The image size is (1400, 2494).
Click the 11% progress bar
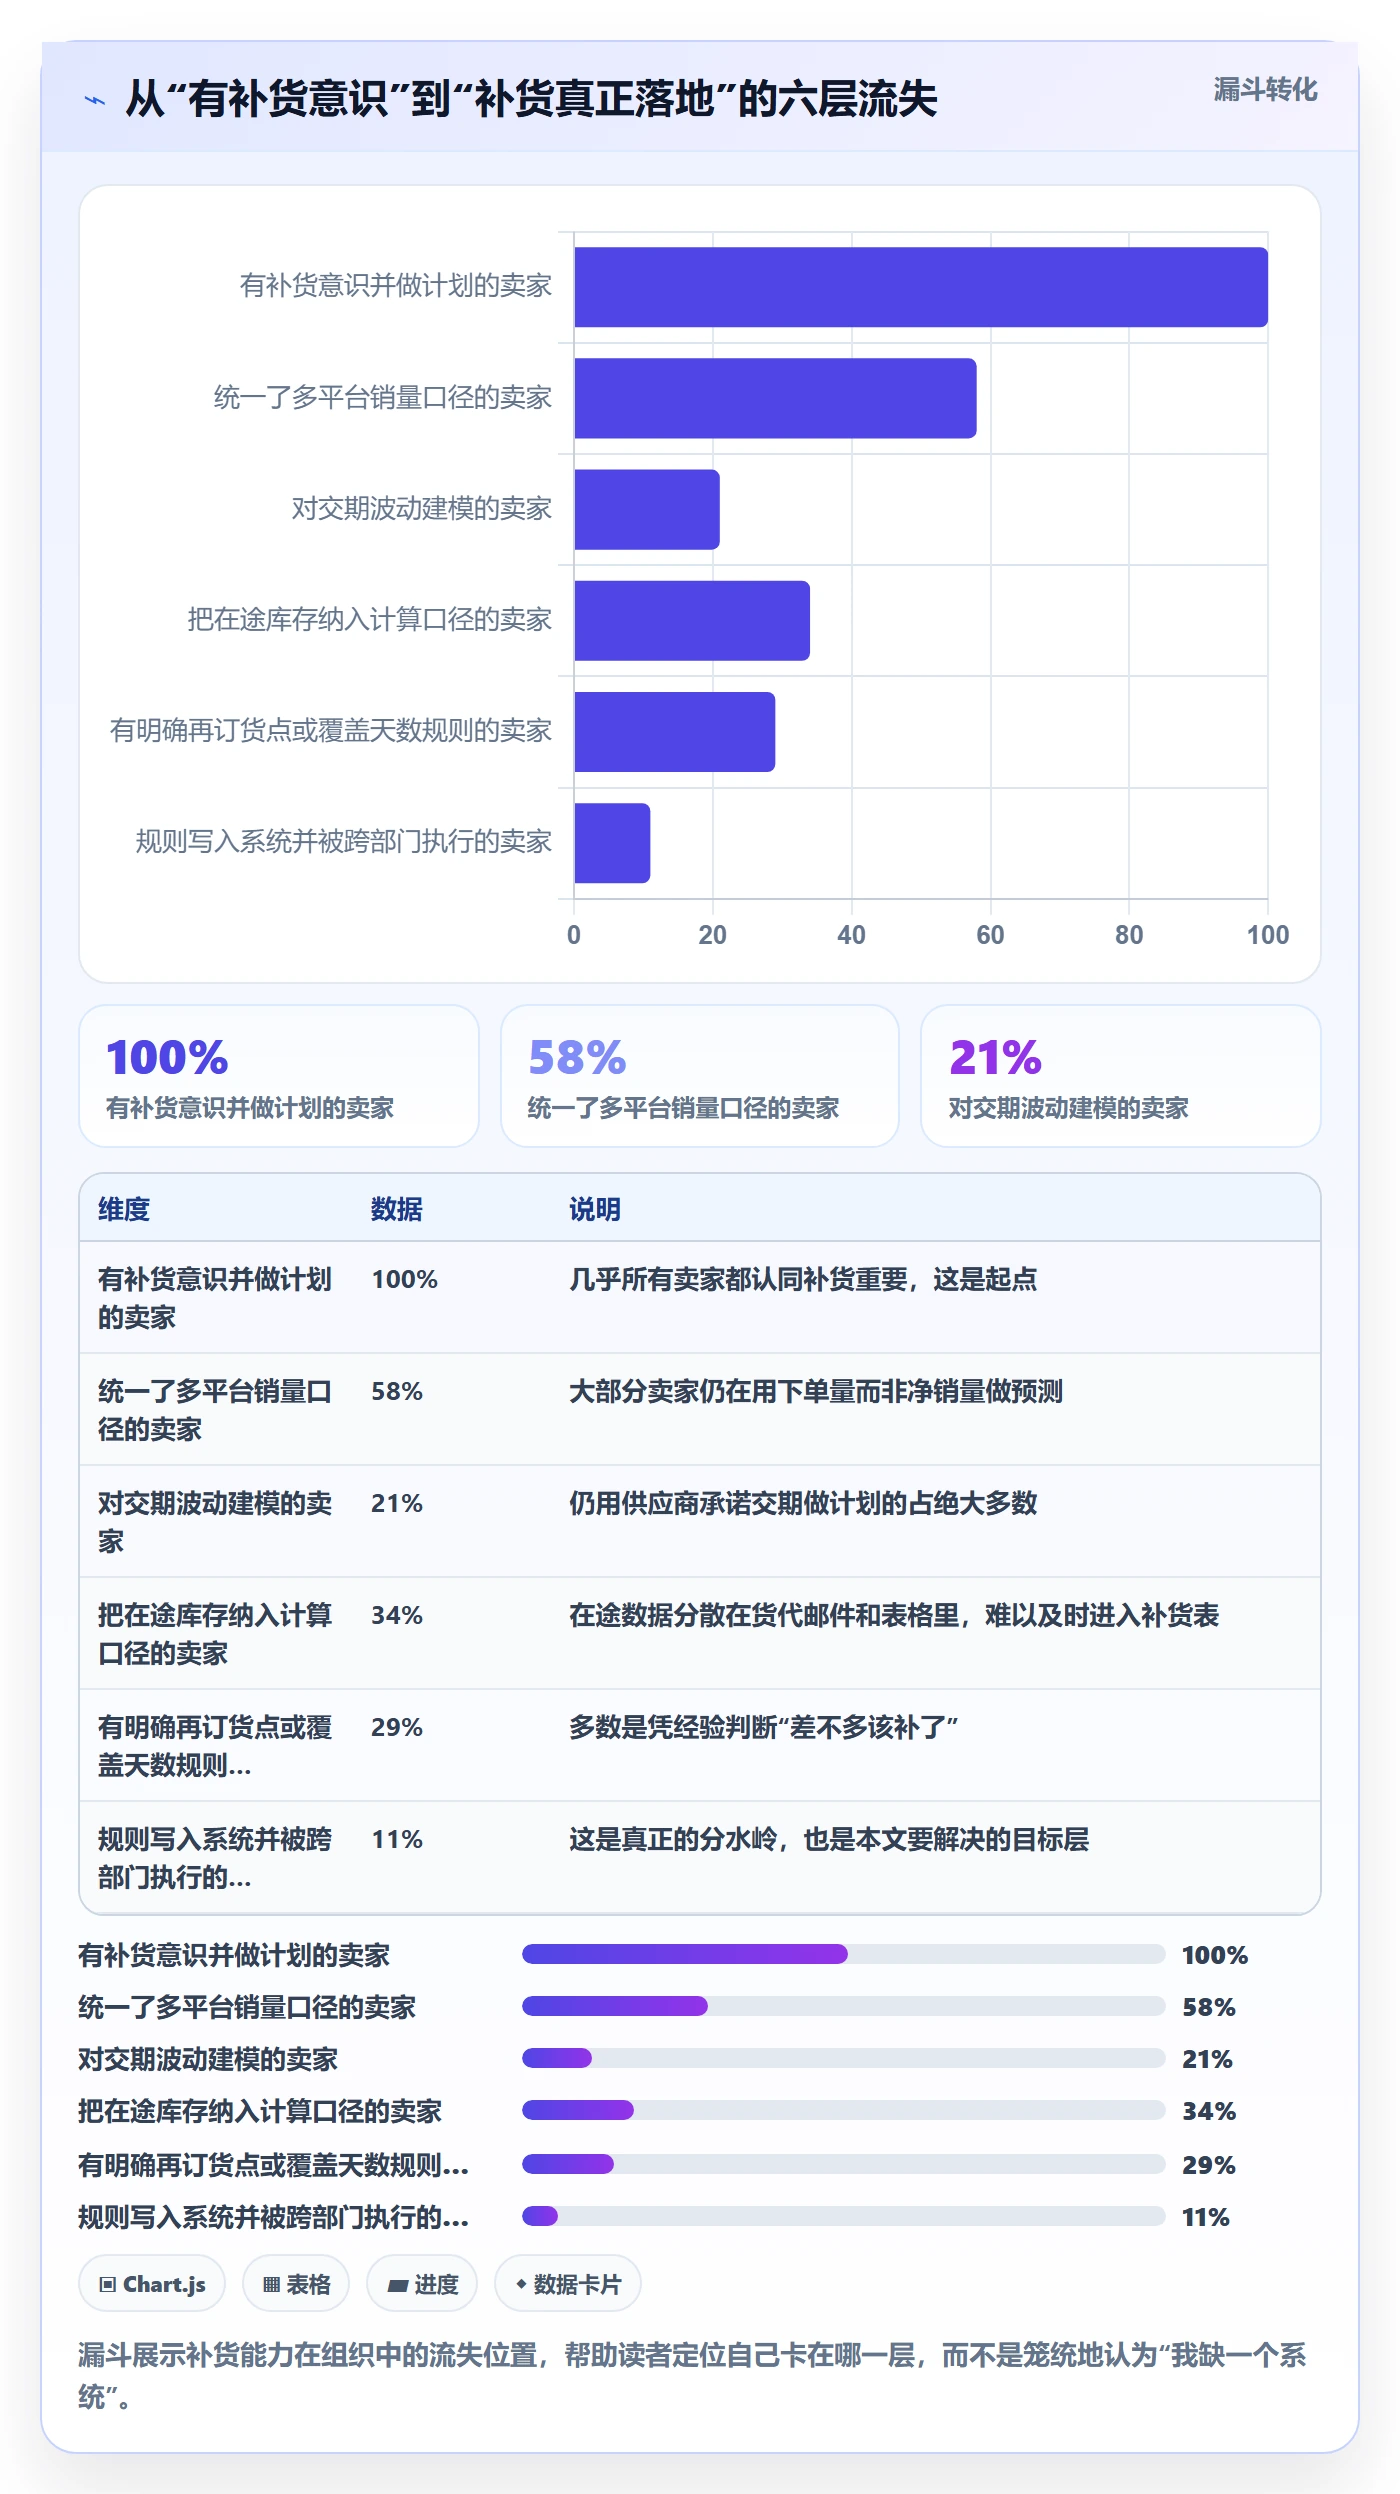coord(844,2216)
